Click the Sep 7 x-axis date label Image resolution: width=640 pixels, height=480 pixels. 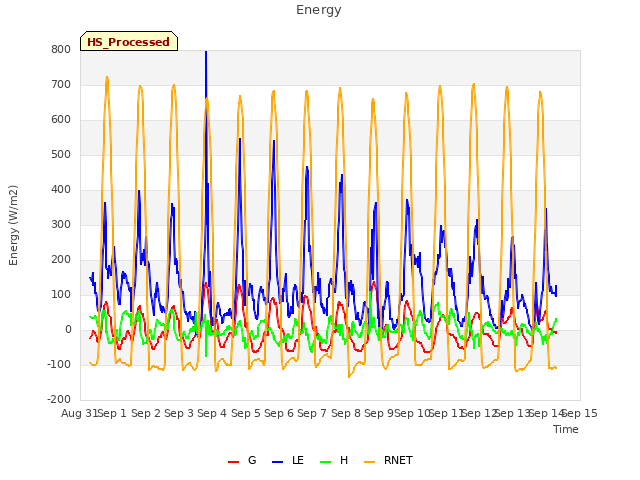[x=312, y=413]
